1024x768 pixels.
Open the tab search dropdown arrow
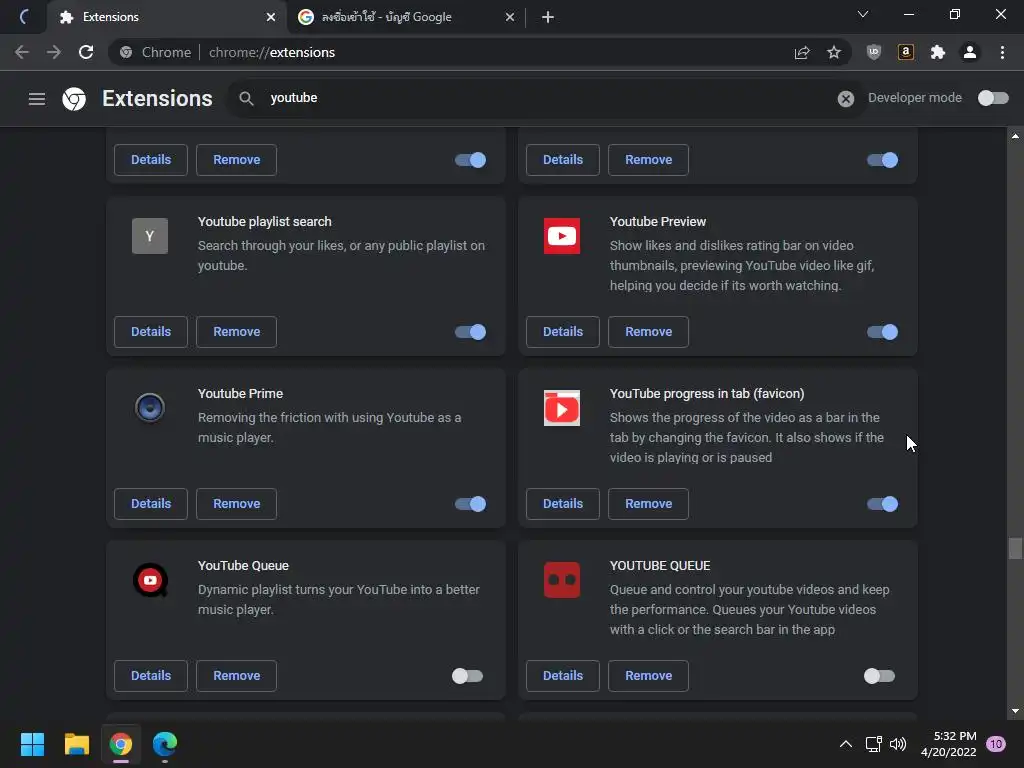(863, 14)
